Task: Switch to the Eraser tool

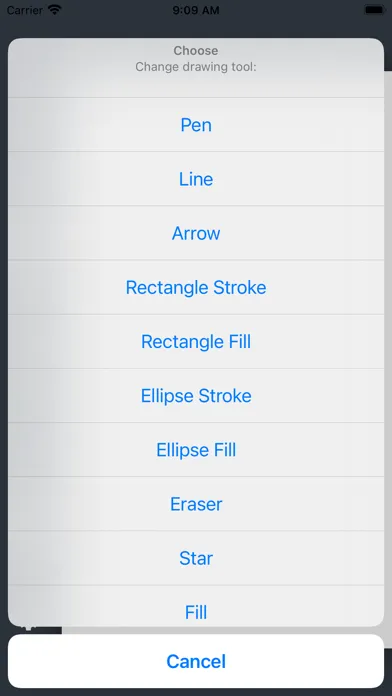Action: pos(196,504)
